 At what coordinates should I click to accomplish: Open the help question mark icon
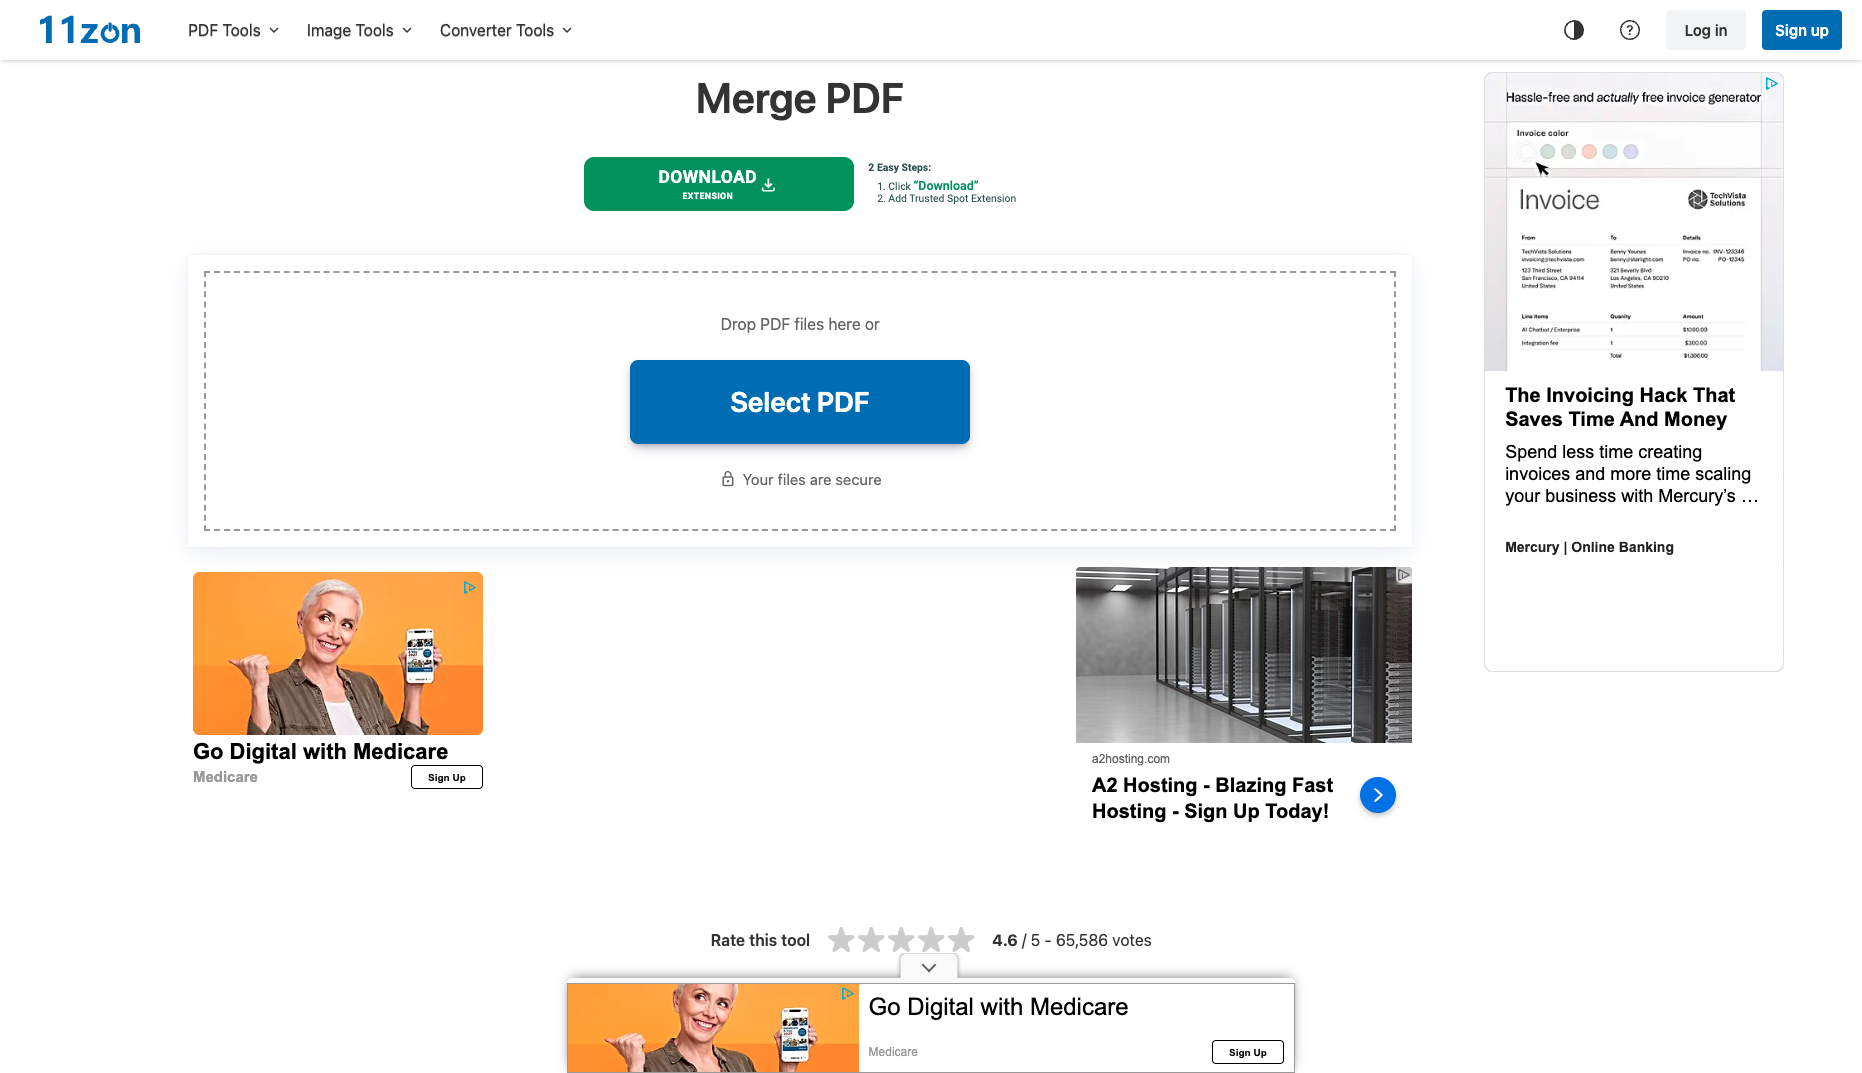pos(1630,30)
